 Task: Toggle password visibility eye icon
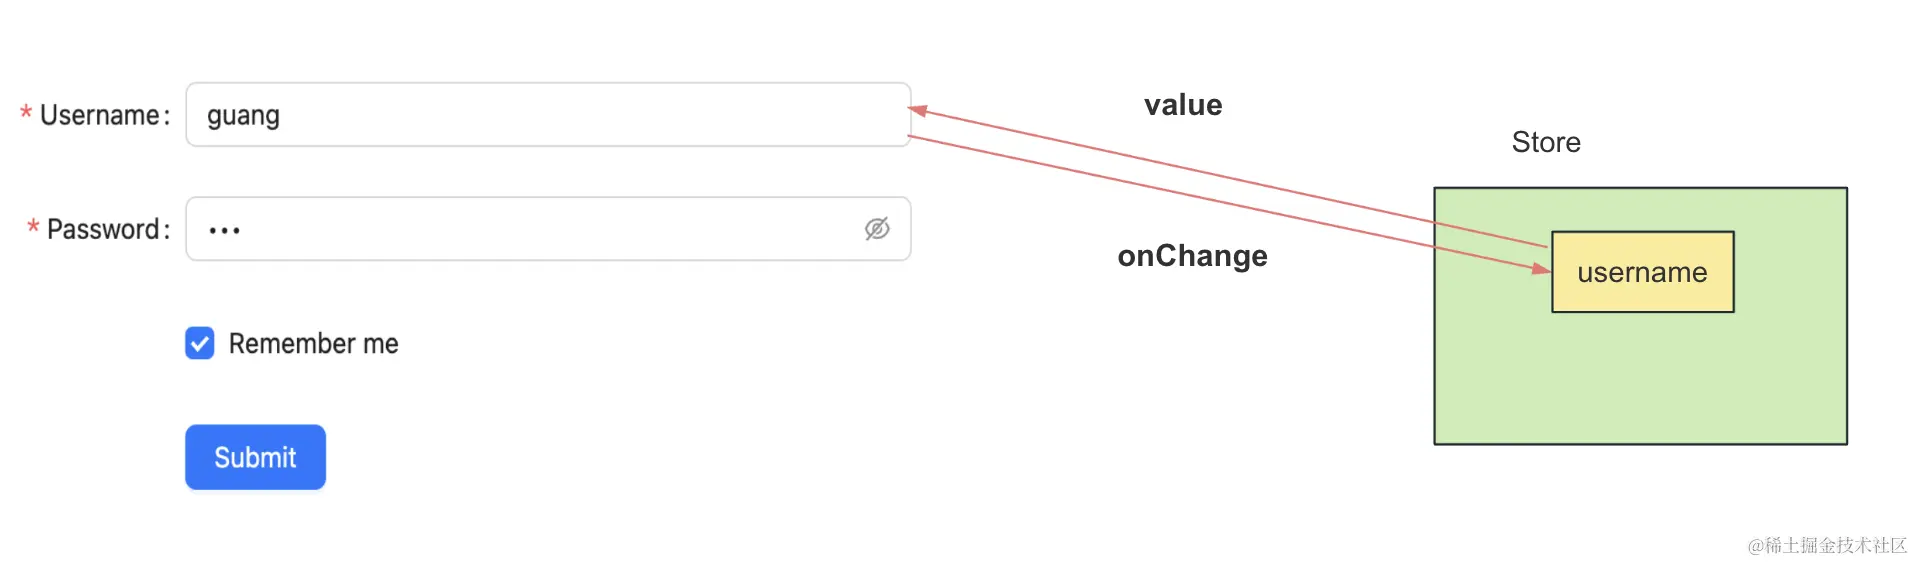[x=877, y=229]
